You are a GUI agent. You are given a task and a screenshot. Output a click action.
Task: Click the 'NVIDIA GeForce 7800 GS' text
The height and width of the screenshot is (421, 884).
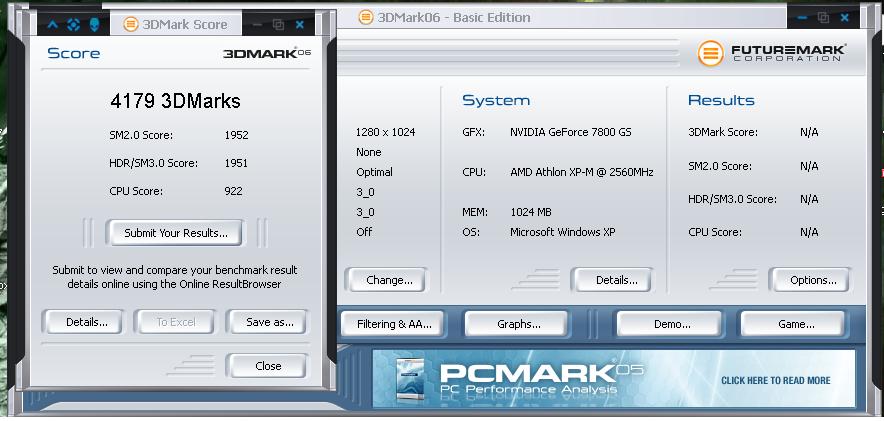571,132
